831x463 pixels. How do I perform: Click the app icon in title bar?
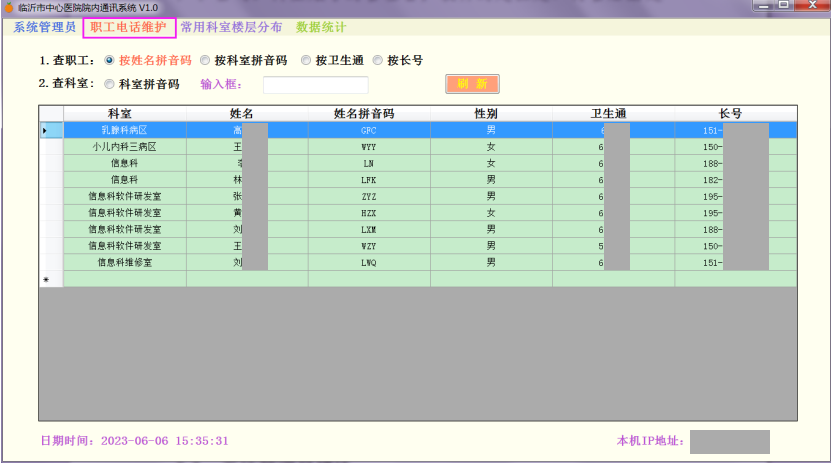tap(8, 7)
